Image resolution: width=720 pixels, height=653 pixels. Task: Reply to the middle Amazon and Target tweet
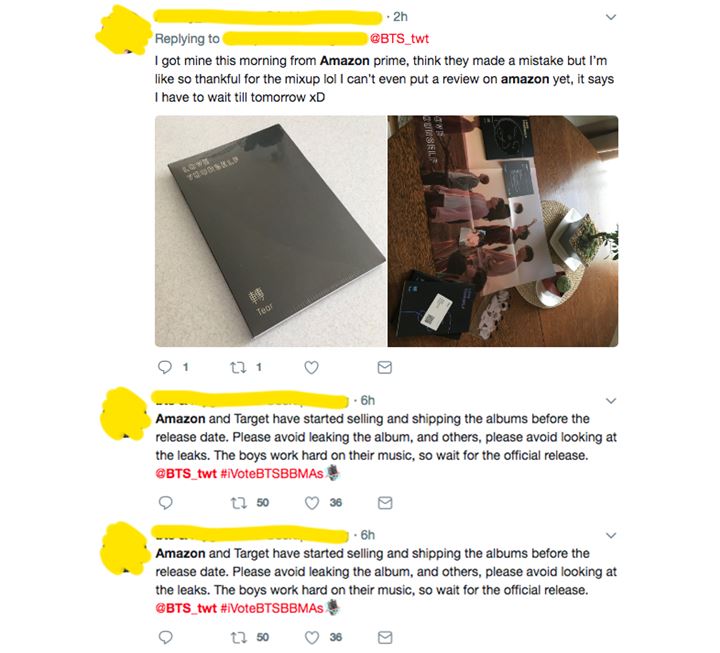click(x=165, y=503)
